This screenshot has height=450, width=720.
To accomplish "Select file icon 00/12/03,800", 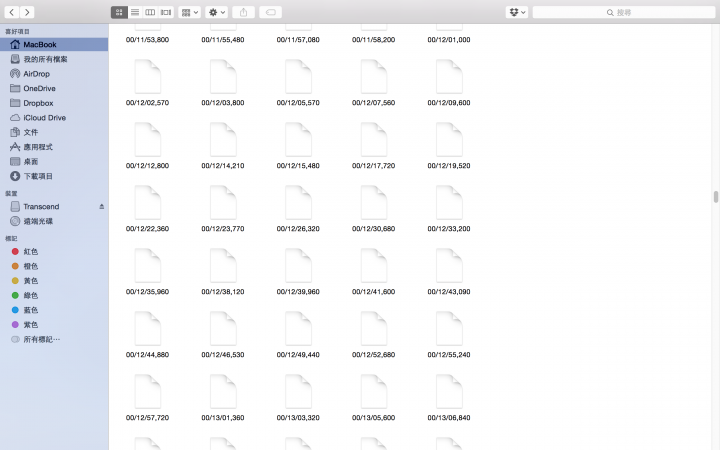I will [x=223, y=77].
